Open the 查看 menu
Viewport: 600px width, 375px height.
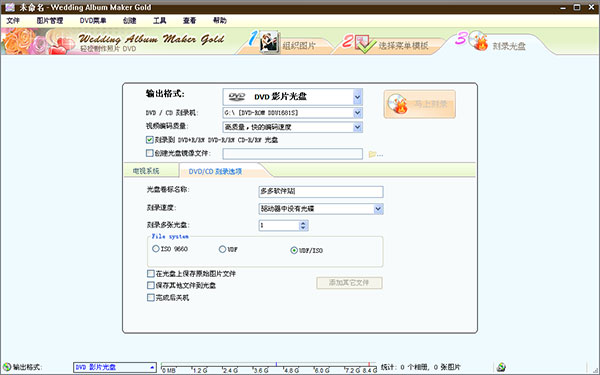[x=189, y=21]
